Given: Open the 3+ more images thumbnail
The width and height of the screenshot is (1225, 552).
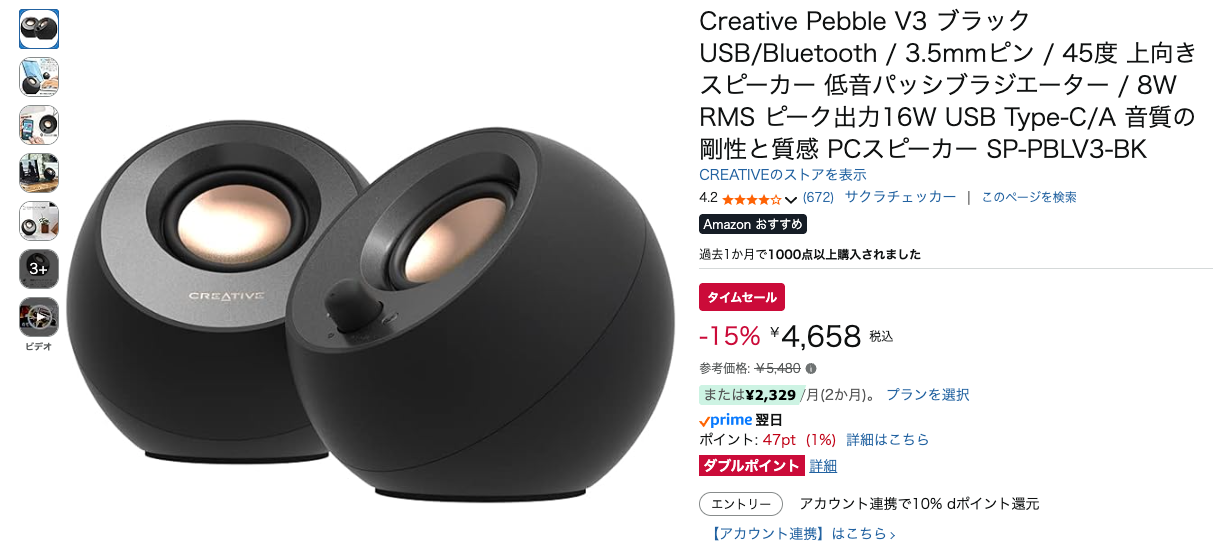Looking at the screenshot, I should coord(39,269).
